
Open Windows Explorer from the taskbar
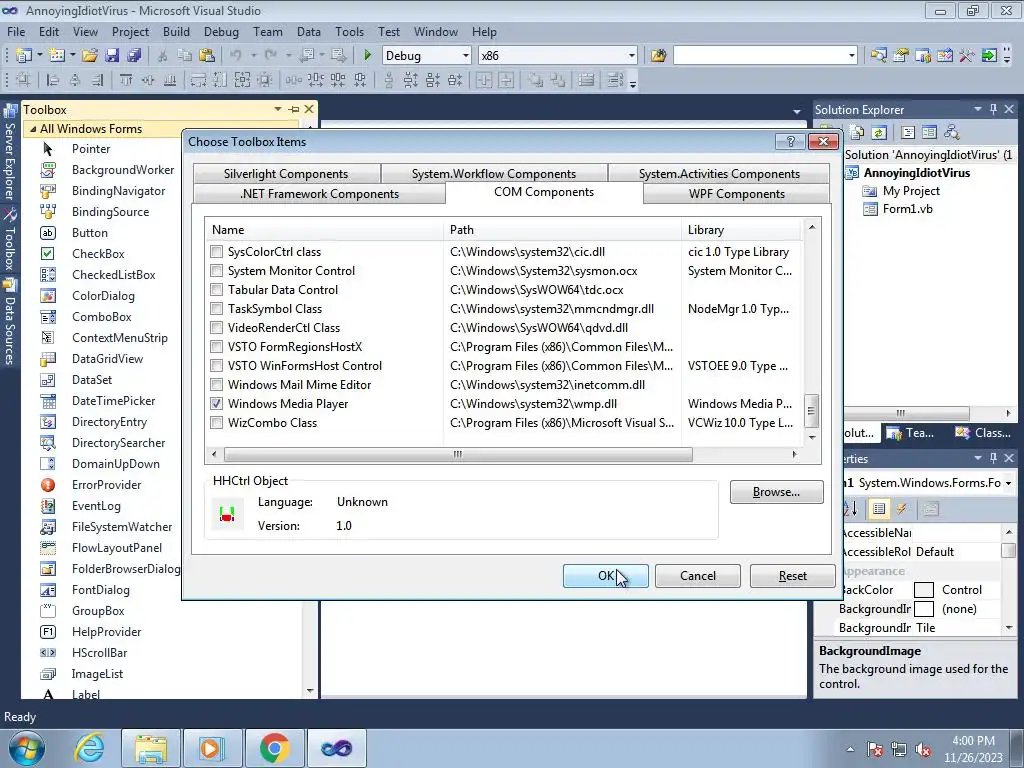pos(151,748)
